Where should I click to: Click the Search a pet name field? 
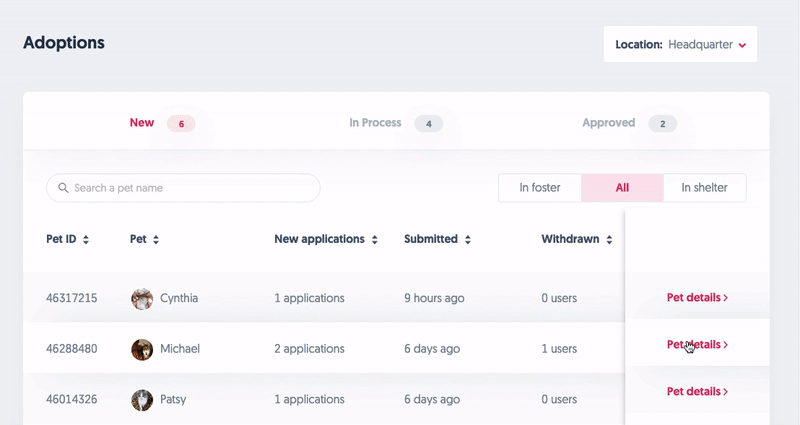tap(190, 188)
